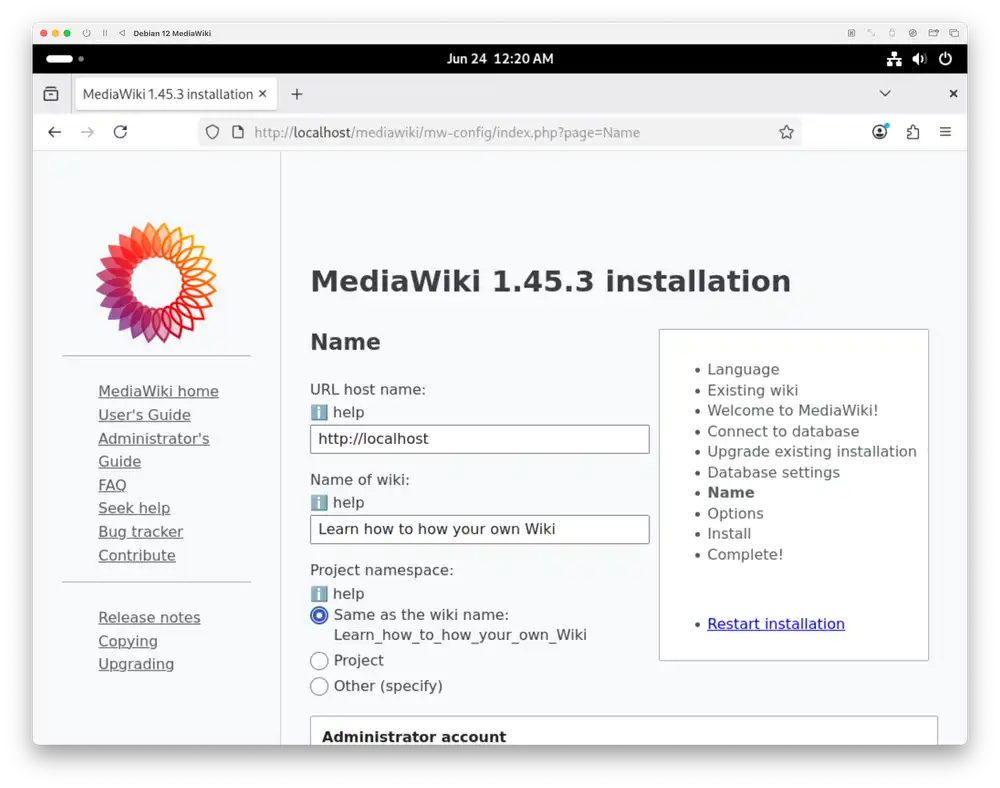Choose the 'Other (specify)' radio button

319,687
